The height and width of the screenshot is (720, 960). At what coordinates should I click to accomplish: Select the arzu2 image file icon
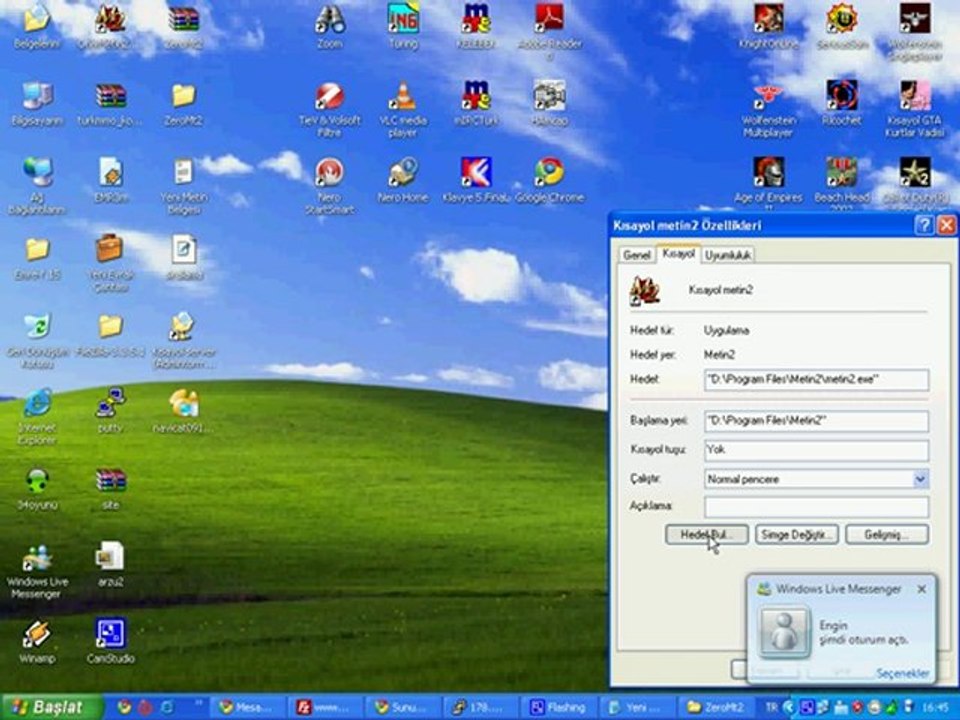click(110, 557)
